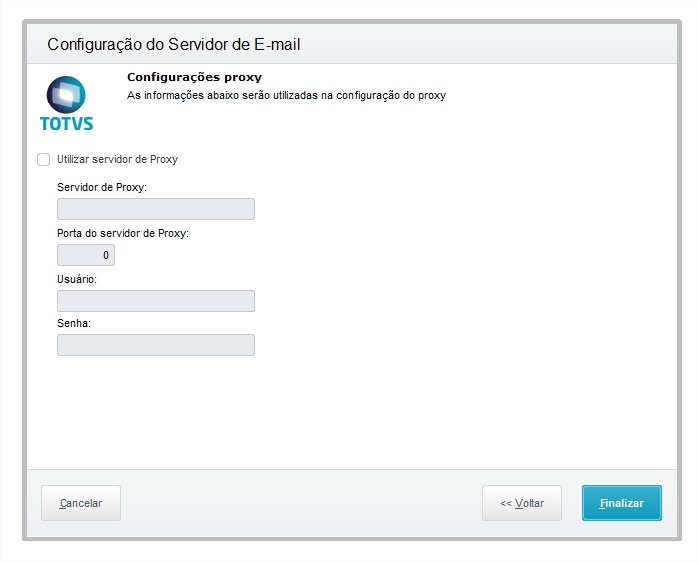Go back with the << Voltar button

point(521,503)
